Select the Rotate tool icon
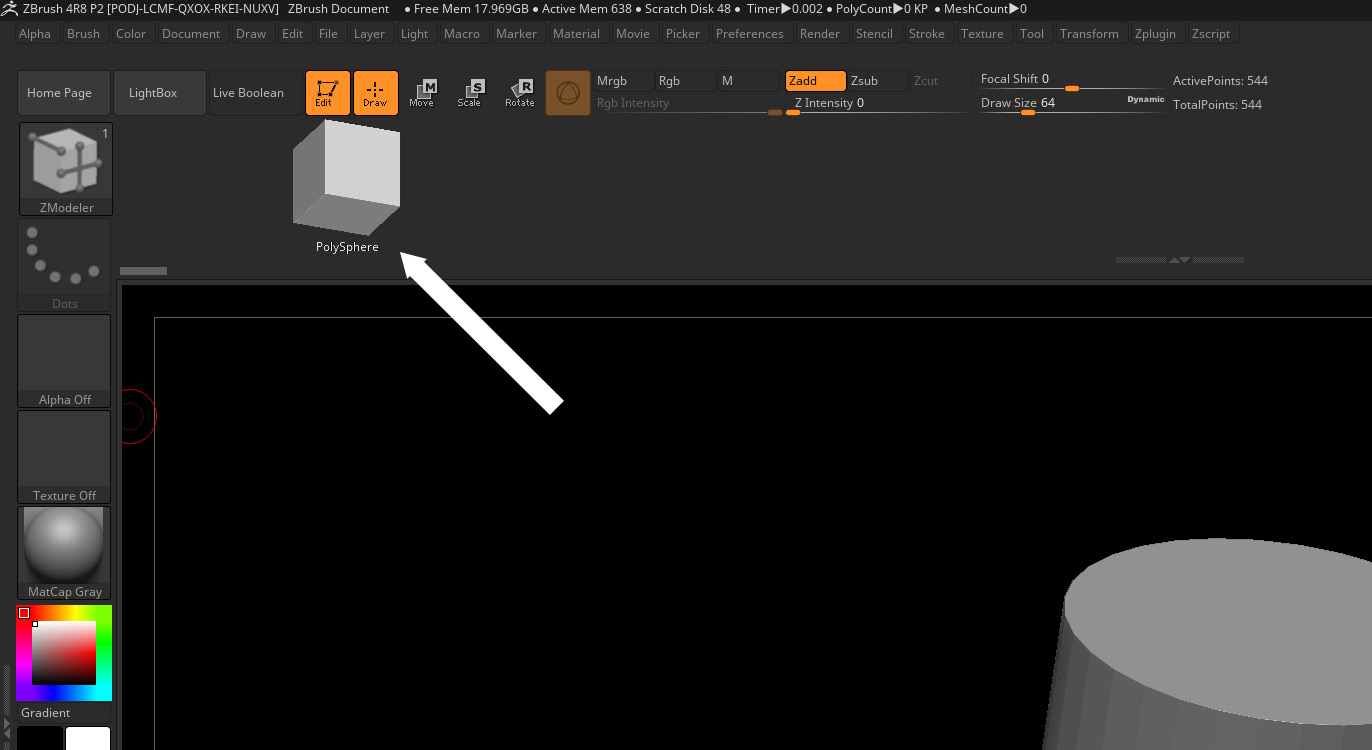The width and height of the screenshot is (1372, 750). 519,93
